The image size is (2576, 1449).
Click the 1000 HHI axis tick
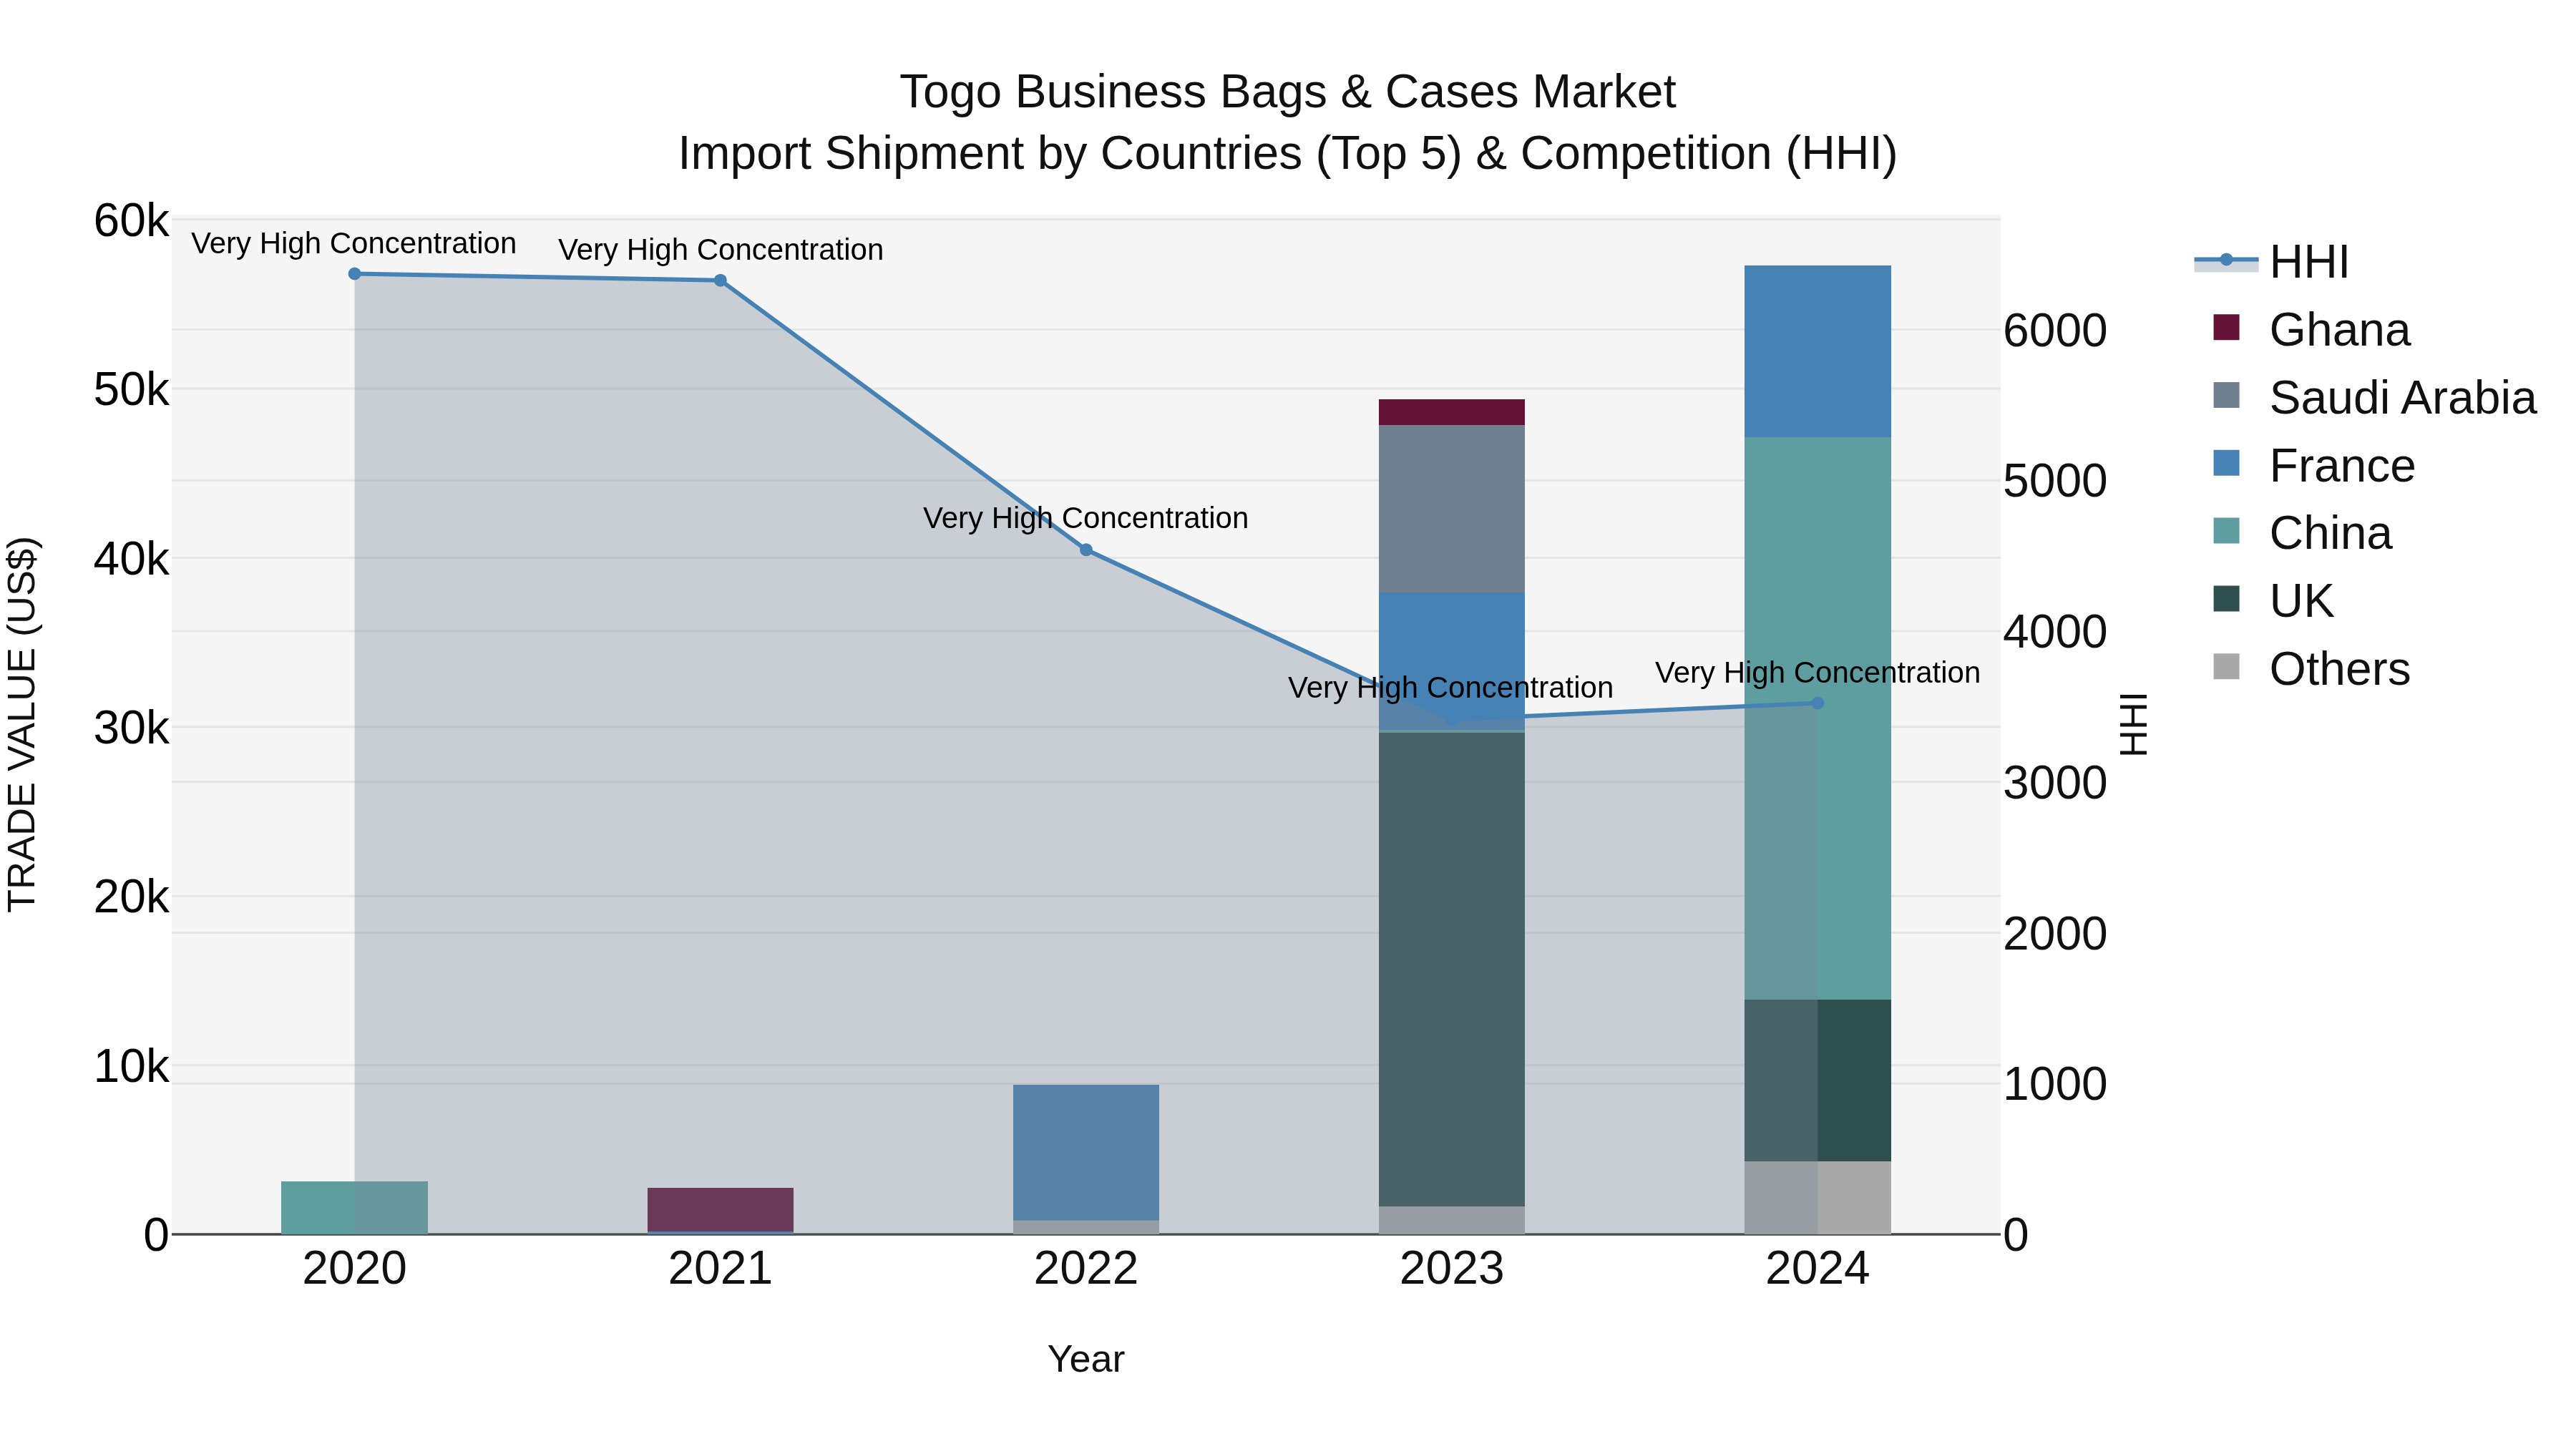coord(2055,1084)
